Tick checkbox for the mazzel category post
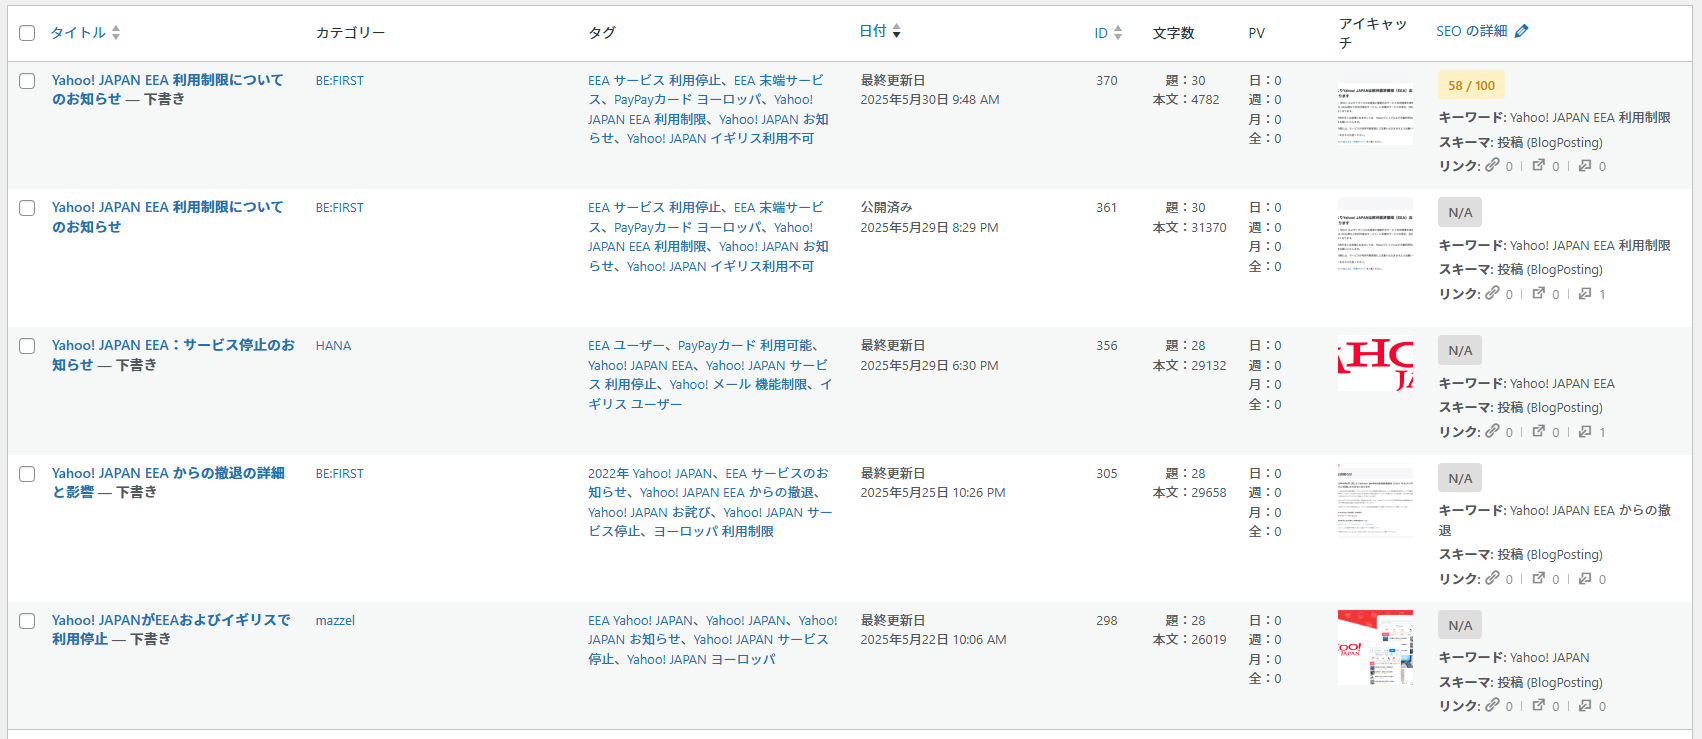The height and width of the screenshot is (739, 1702). [x=27, y=621]
